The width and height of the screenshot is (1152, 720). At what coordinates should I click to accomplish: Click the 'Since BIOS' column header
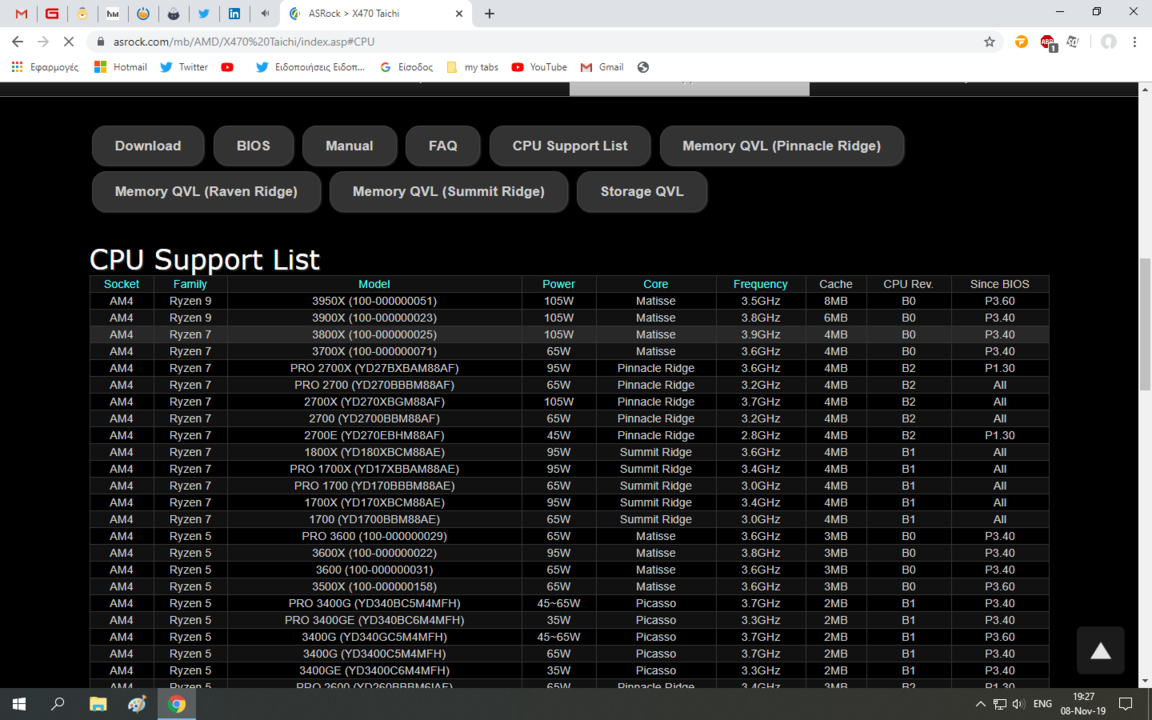pyautogui.click(x=1000, y=284)
